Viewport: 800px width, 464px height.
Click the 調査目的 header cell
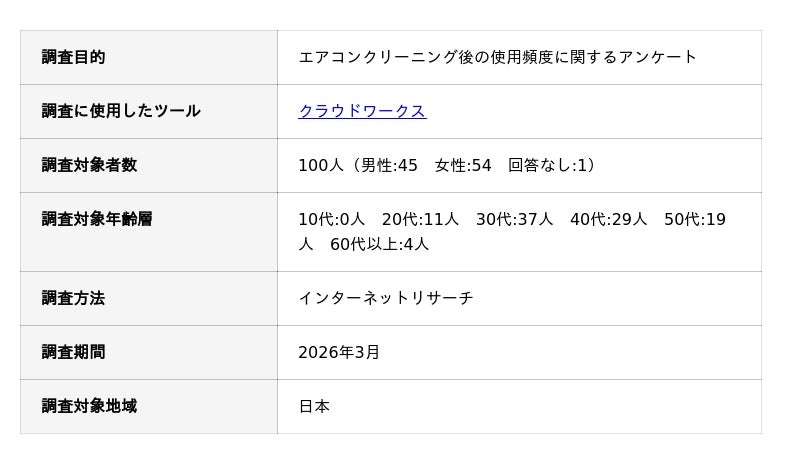coord(73,57)
